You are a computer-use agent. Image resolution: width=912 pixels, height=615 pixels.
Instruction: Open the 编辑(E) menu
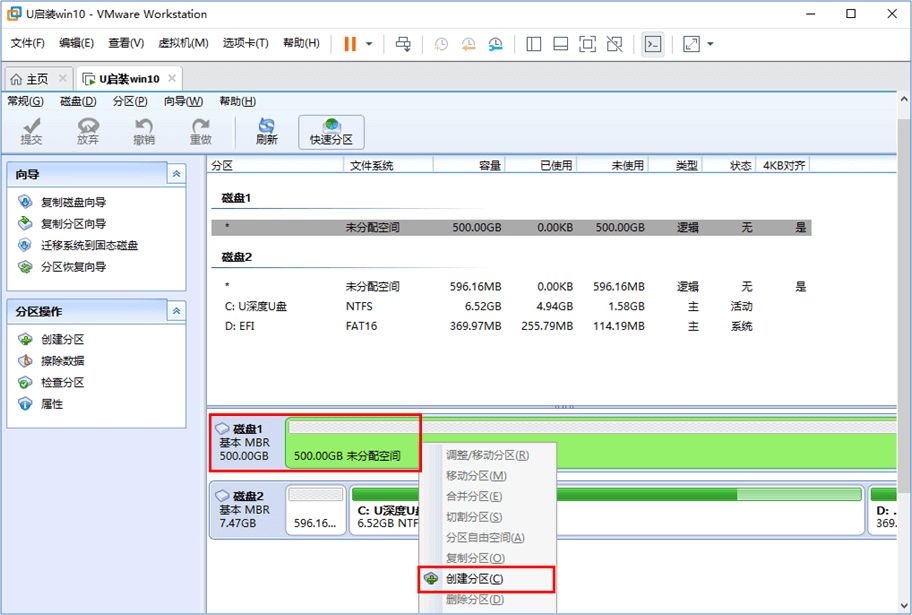(x=76, y=42)
